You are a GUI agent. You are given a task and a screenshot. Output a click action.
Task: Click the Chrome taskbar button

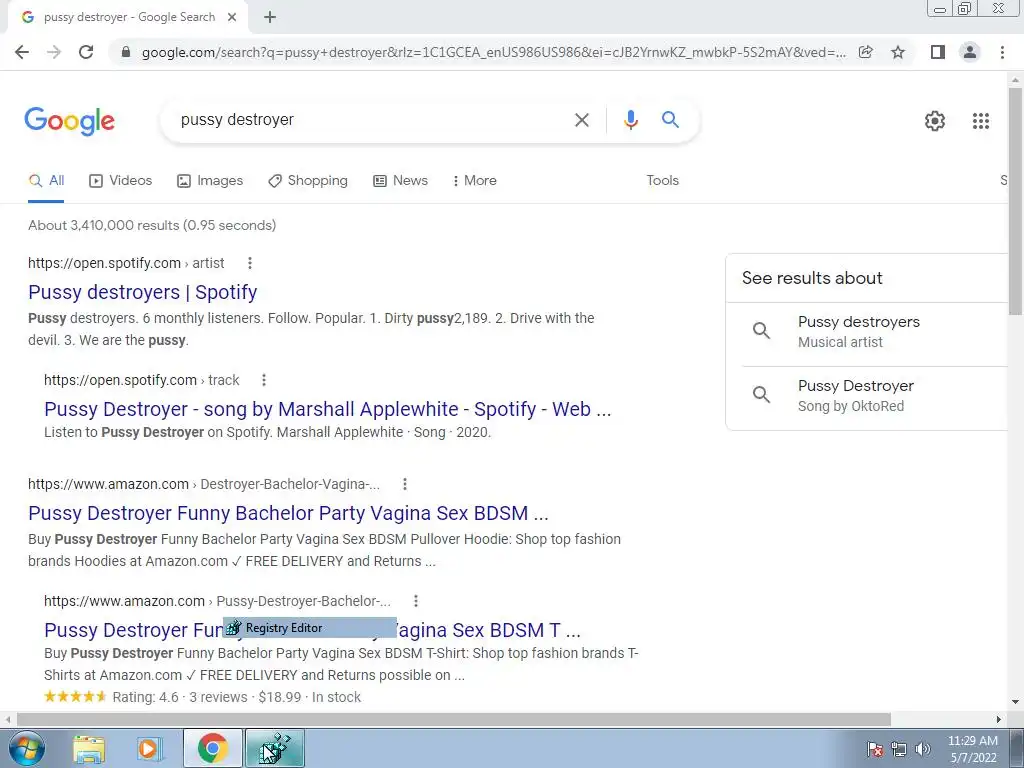[212, 748]
